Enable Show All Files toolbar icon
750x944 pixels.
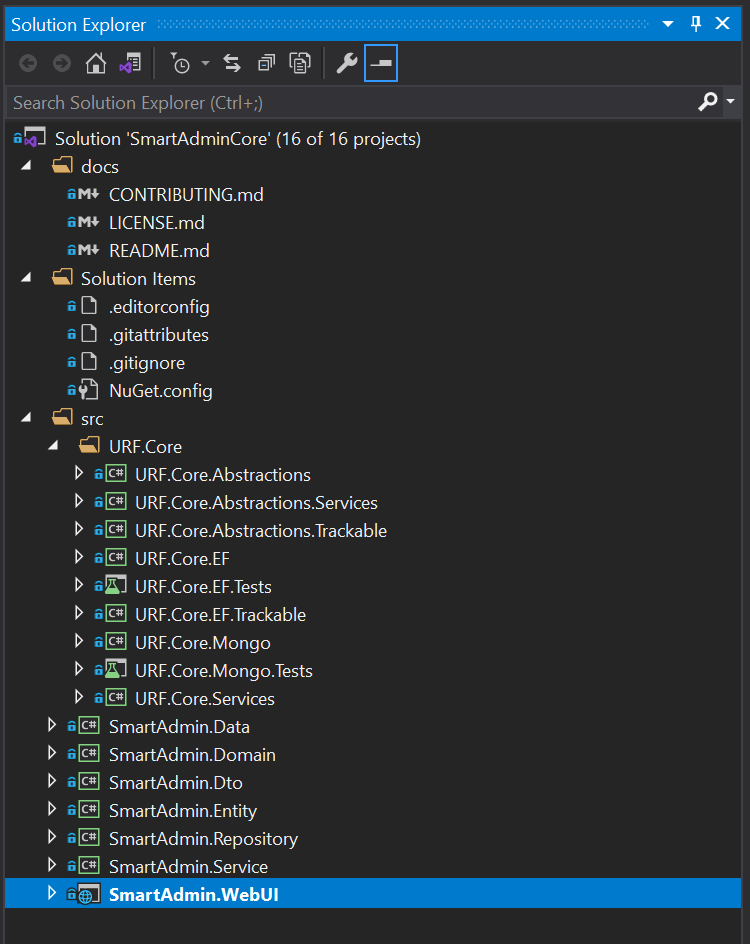300,64
